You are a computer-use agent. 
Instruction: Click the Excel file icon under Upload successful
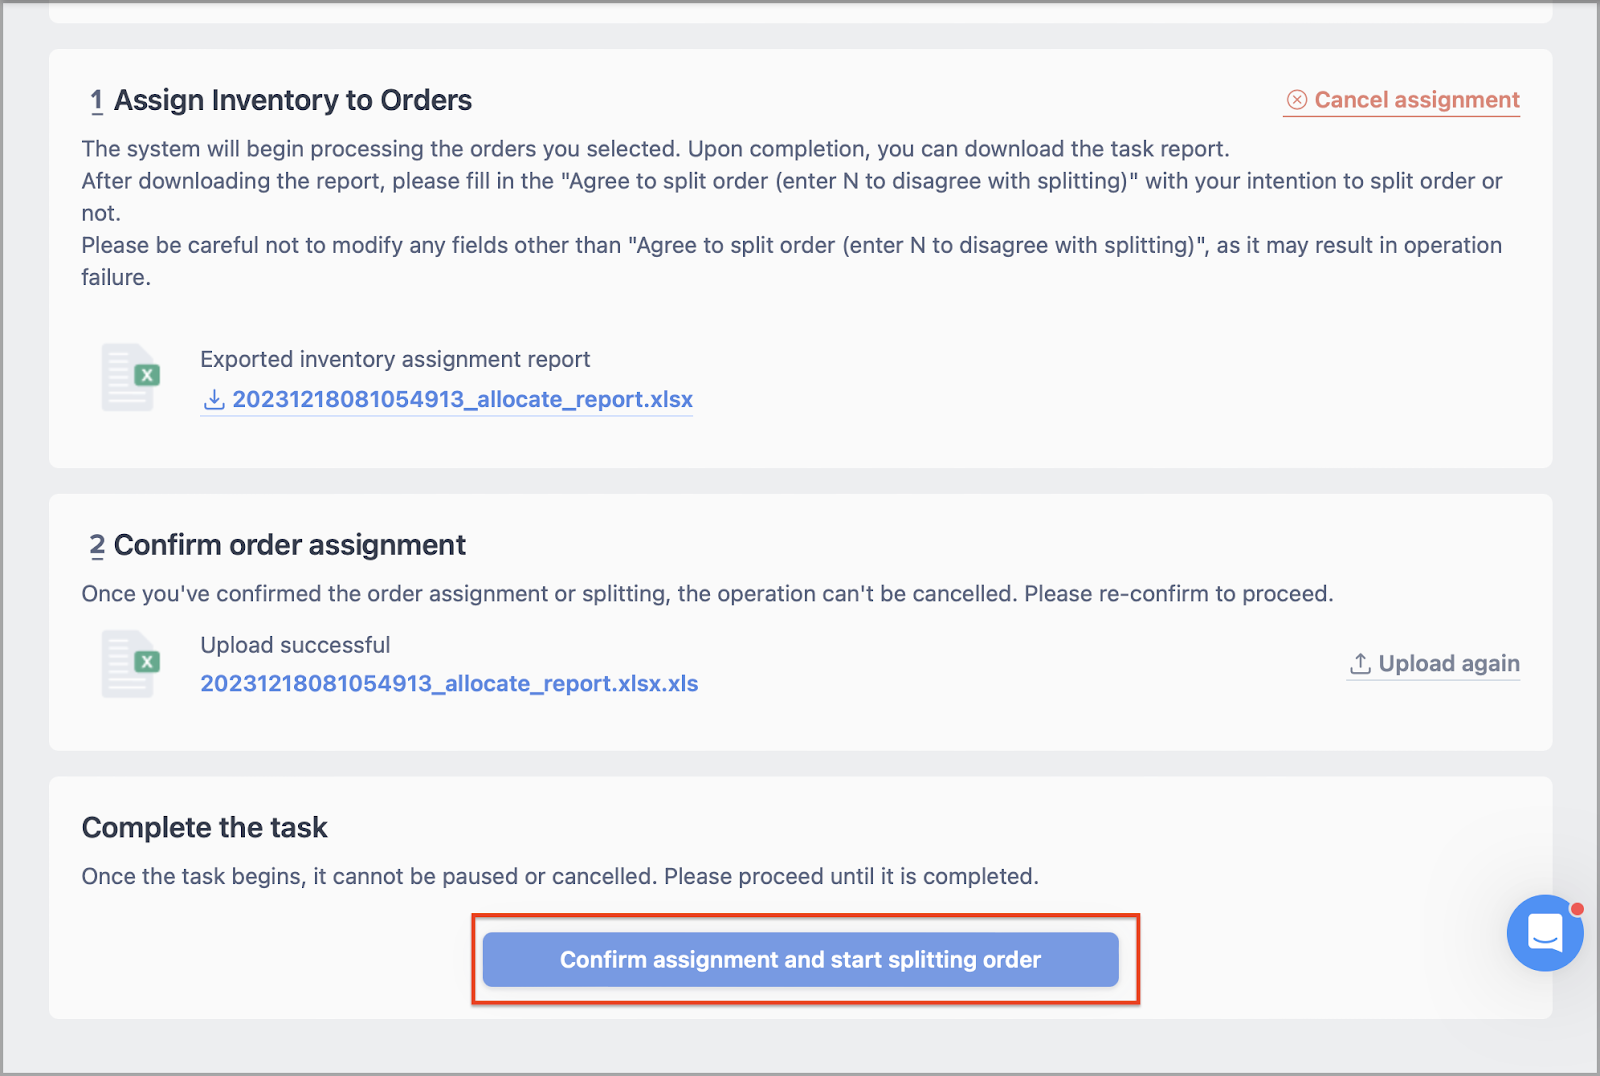click(x=131, y=663)
